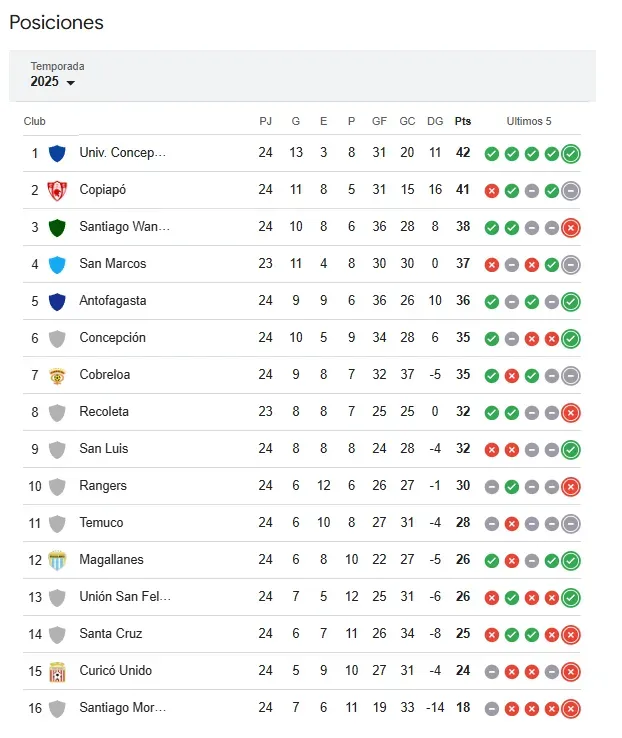Click the Antofagasta dark-blue shield crest
Screen dimensions: 622x738
click(x=57, y=301)
